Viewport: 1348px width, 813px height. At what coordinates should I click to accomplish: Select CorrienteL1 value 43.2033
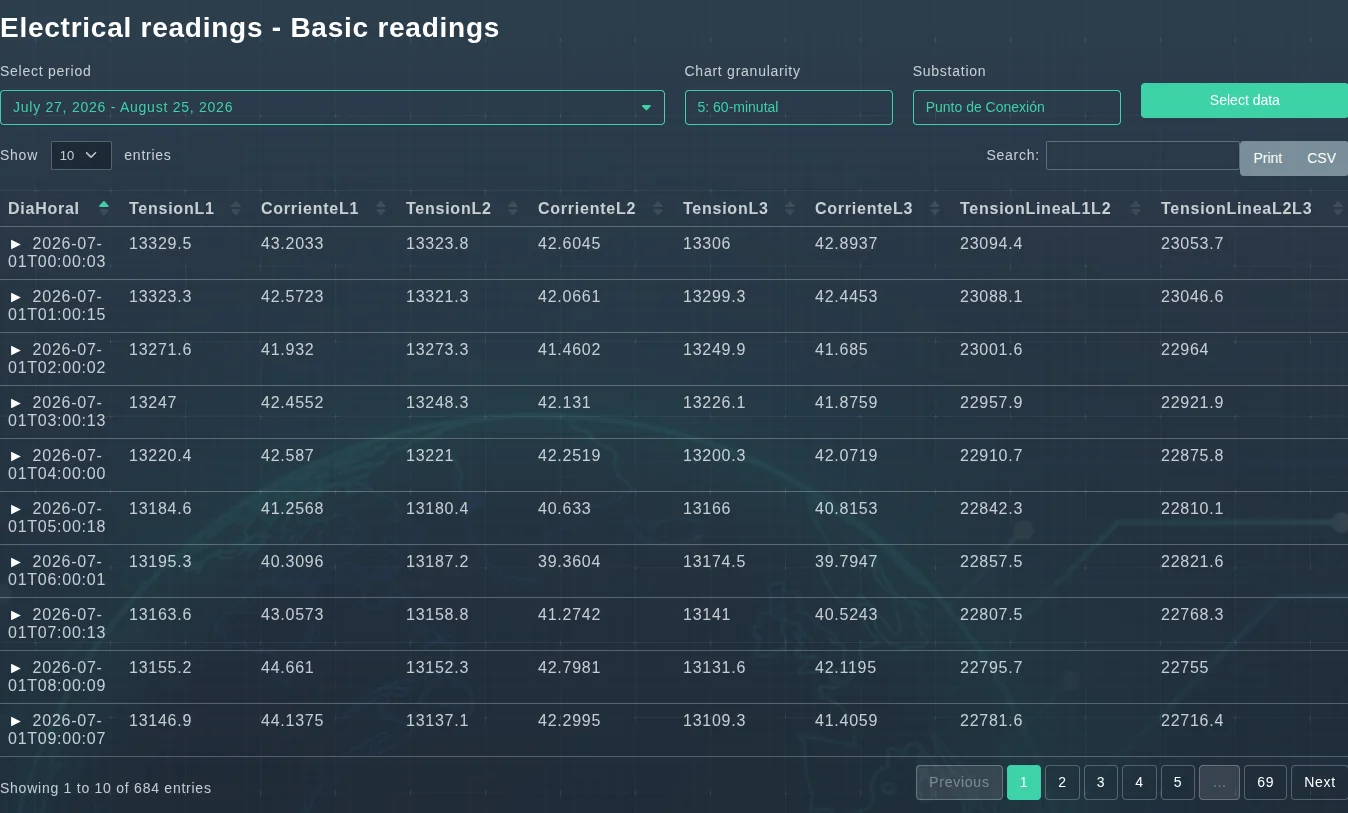[292, 244]
